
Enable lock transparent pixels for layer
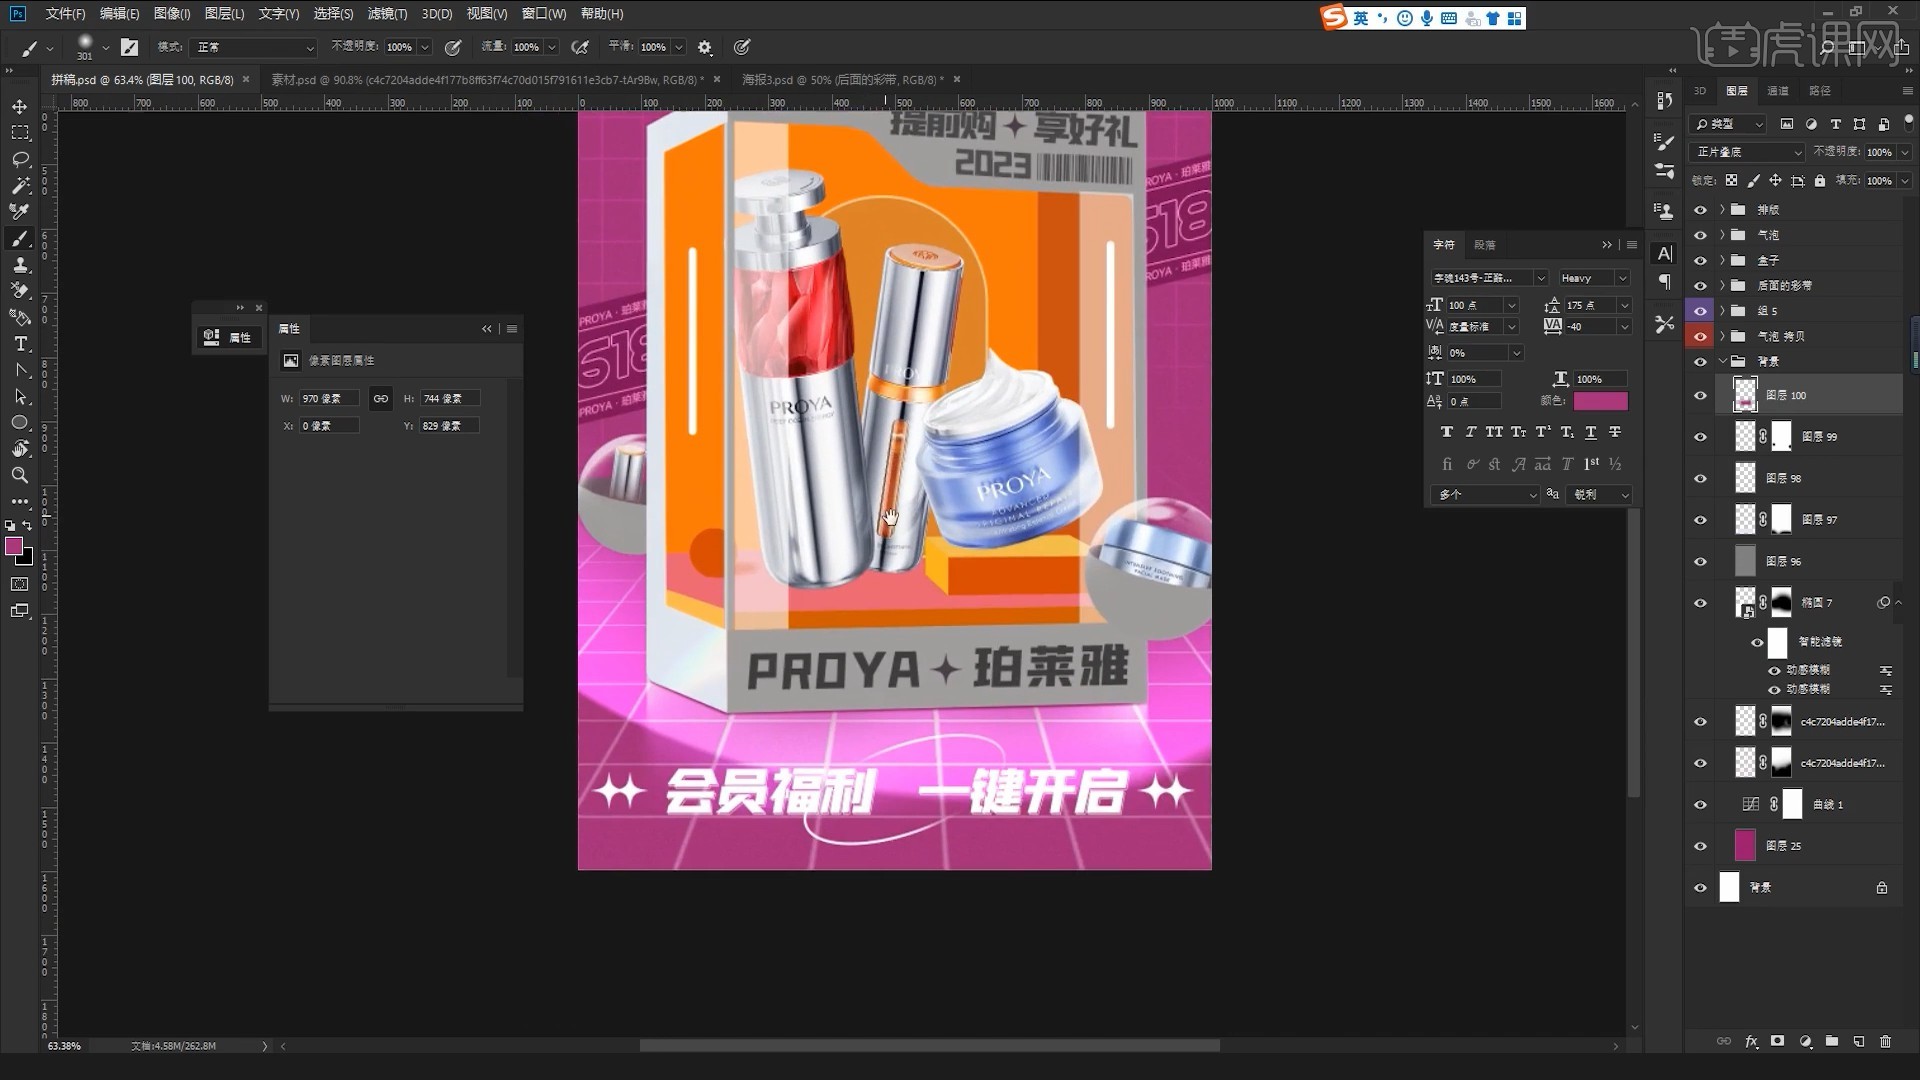(1732, 181)
